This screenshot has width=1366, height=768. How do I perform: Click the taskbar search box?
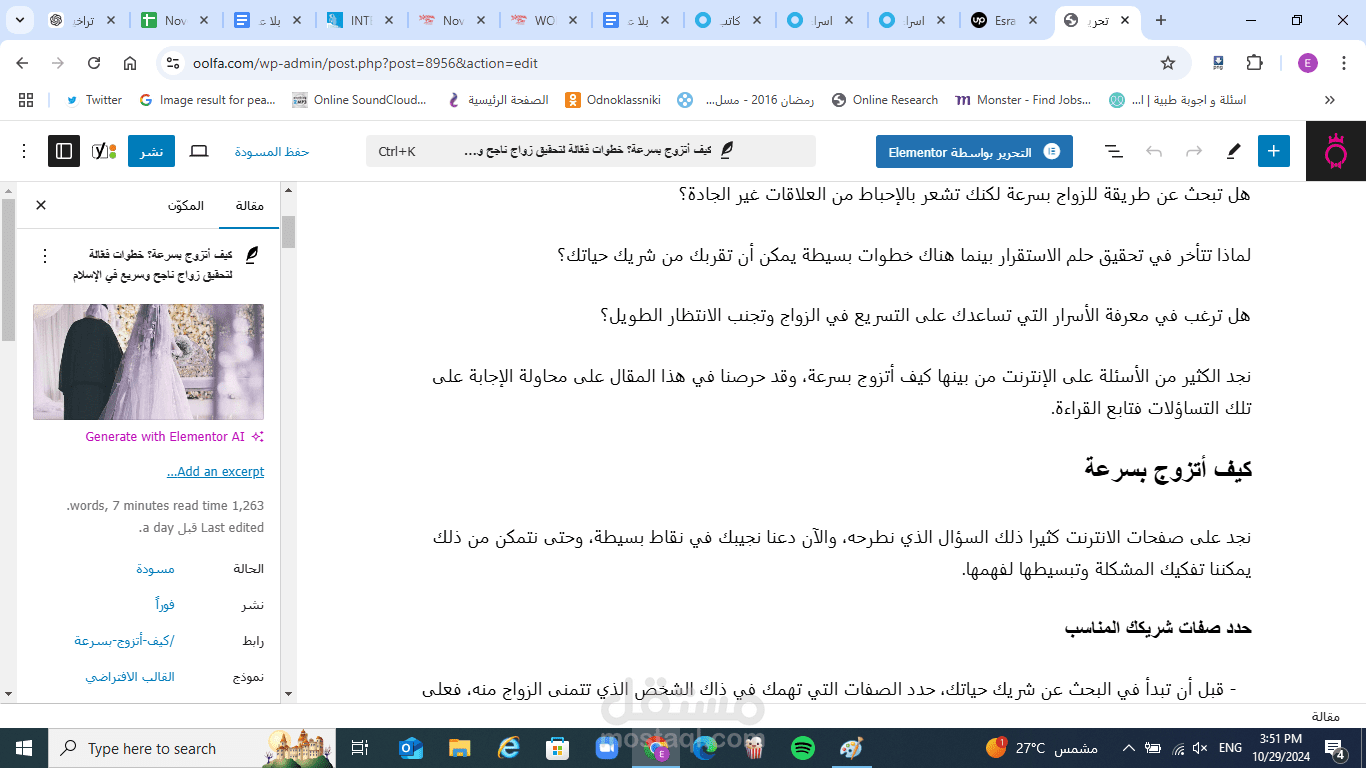[x=193, y=748]
